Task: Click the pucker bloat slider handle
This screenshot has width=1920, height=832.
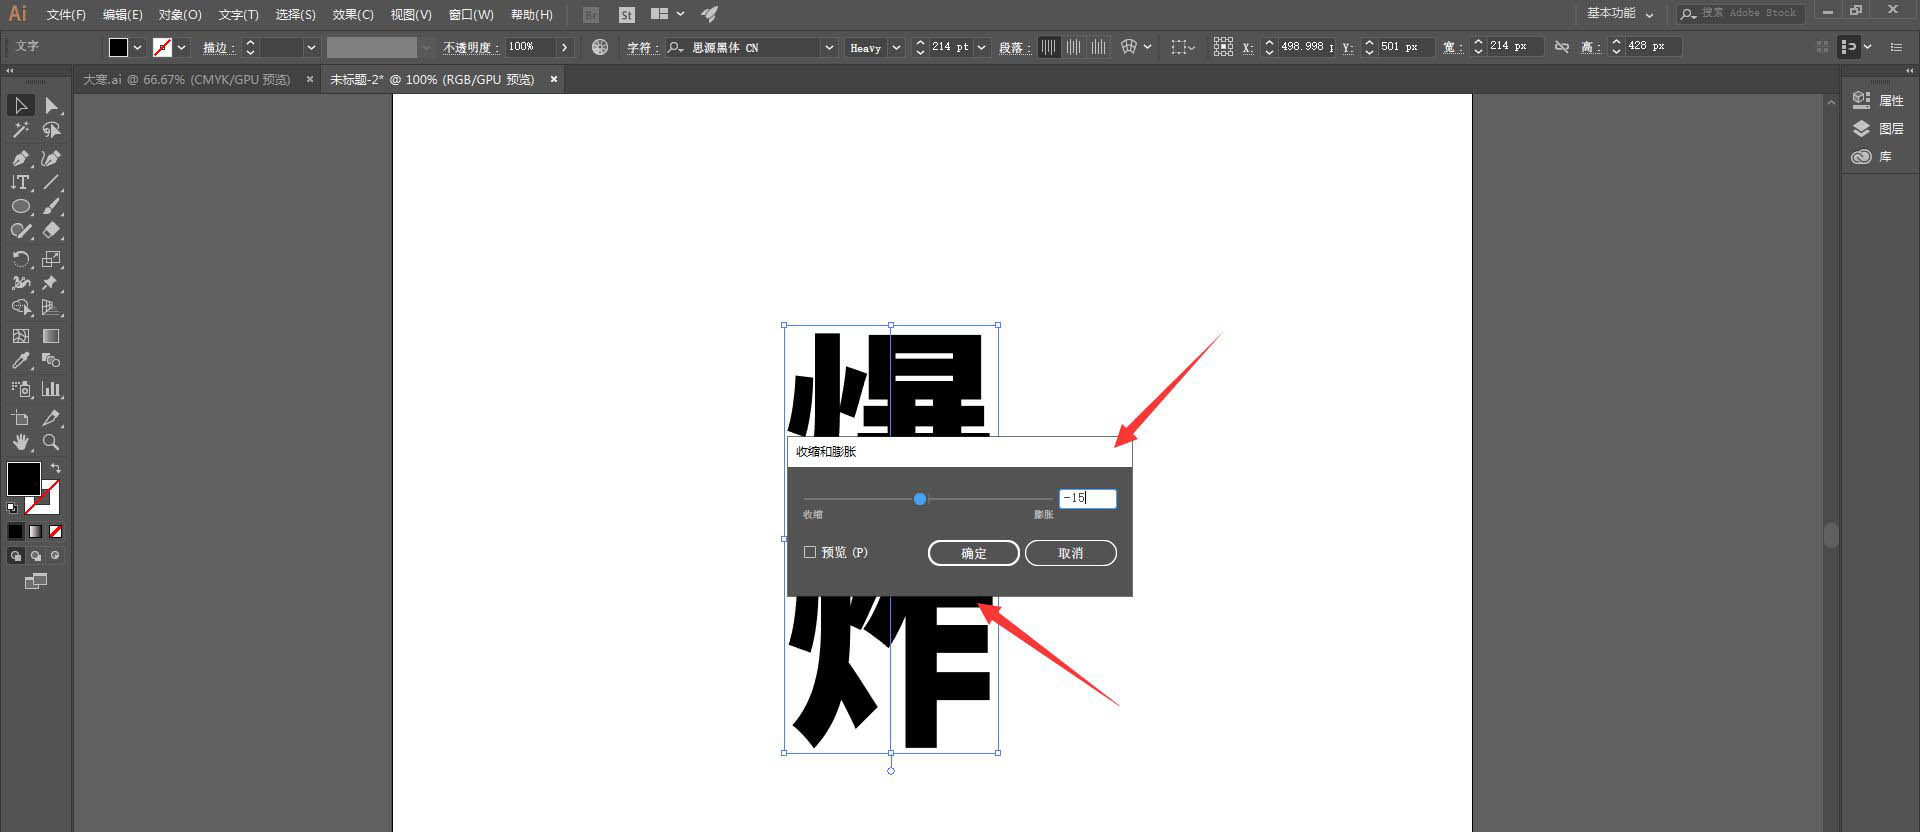Action: (920, 499)
